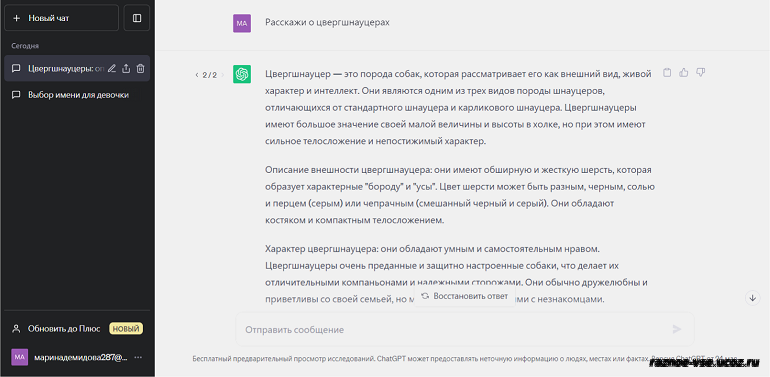Delete the Цвергшнауцеры chat with trash icon
770x377 pixels.
[140, 69]
